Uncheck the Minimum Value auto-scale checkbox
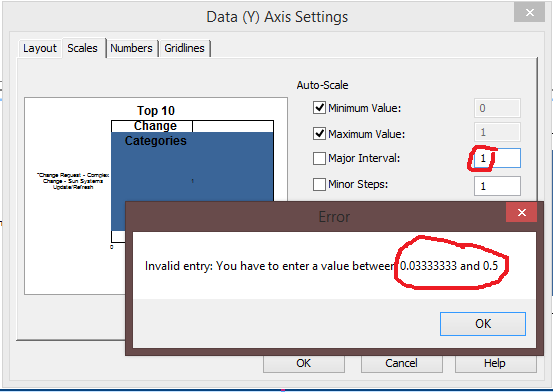Image resolution: width=553 pixels, height=392 pixels. [319, 108]
